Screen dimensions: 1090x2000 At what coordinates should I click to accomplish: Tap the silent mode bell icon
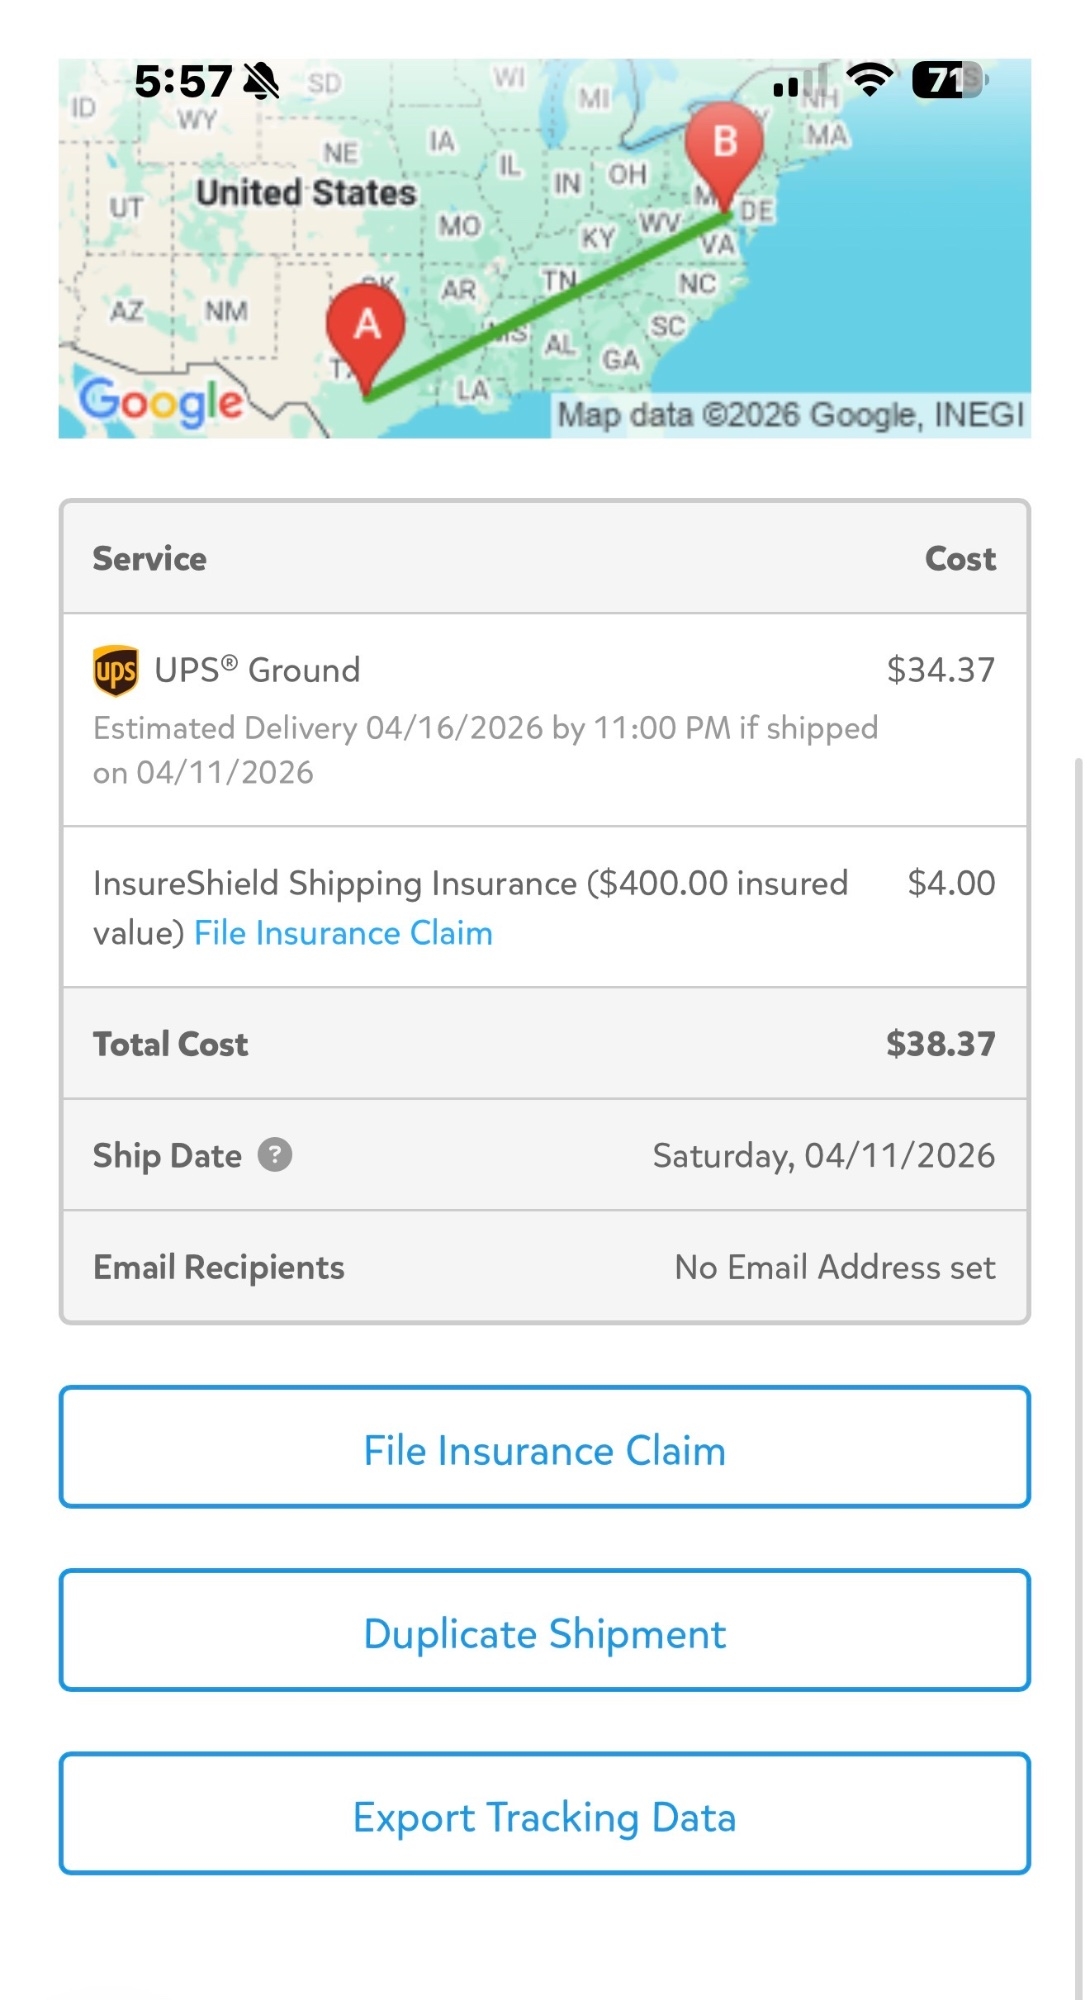point(261,81)
